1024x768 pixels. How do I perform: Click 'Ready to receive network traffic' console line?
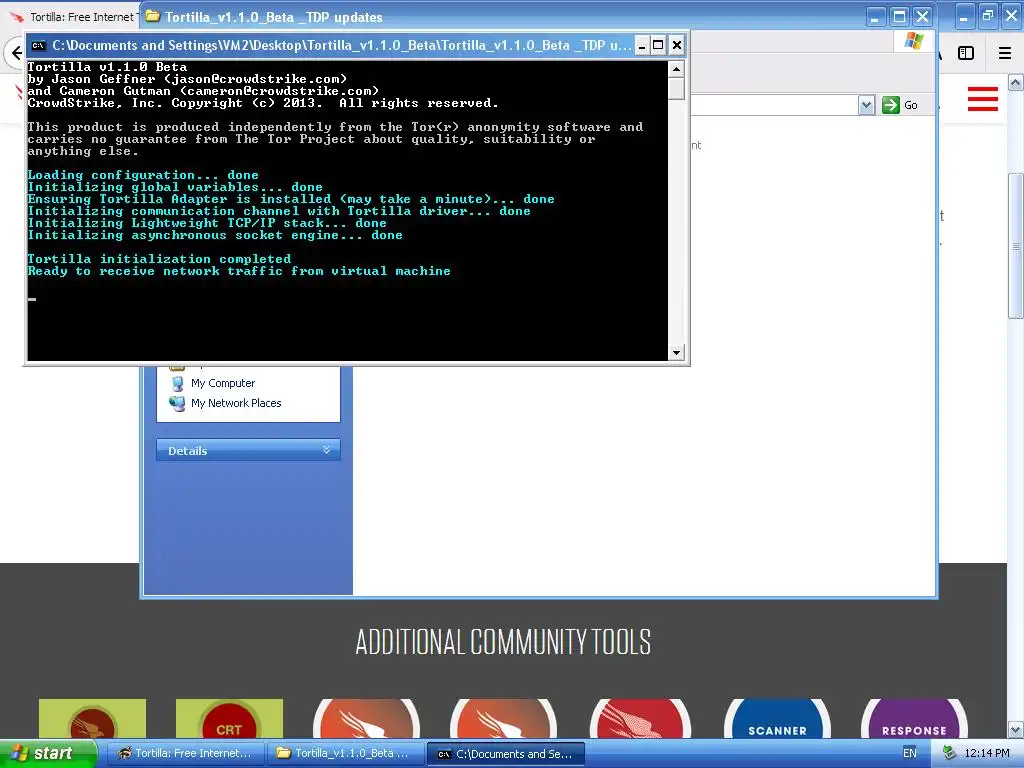[239, 271]
